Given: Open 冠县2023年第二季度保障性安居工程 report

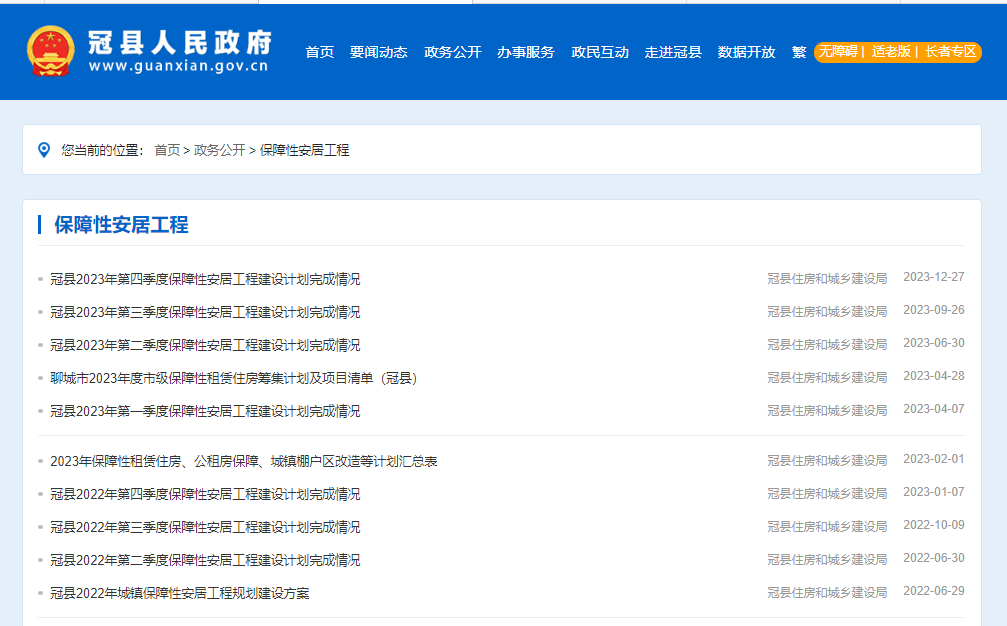Looking at the screenshot, I should (x=205, y=345).
